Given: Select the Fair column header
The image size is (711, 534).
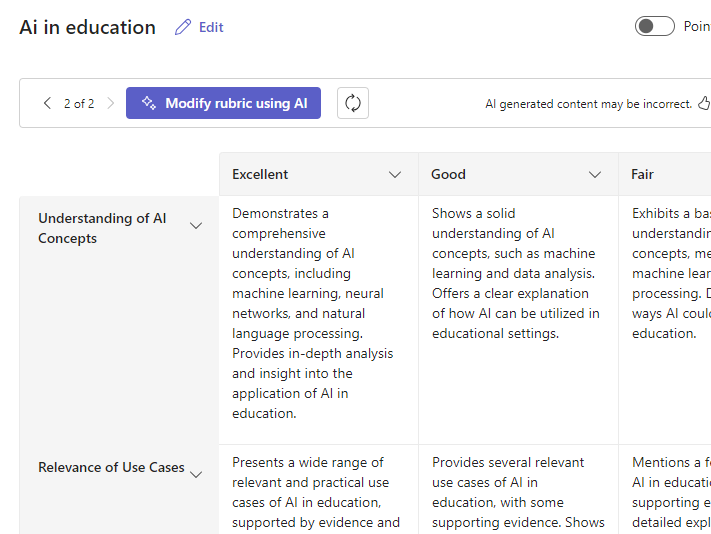Looking at the screenshot, I should click(643, 174).
